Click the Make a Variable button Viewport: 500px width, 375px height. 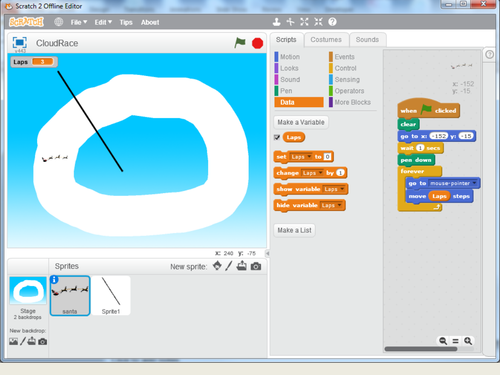[x=301, y=122]
